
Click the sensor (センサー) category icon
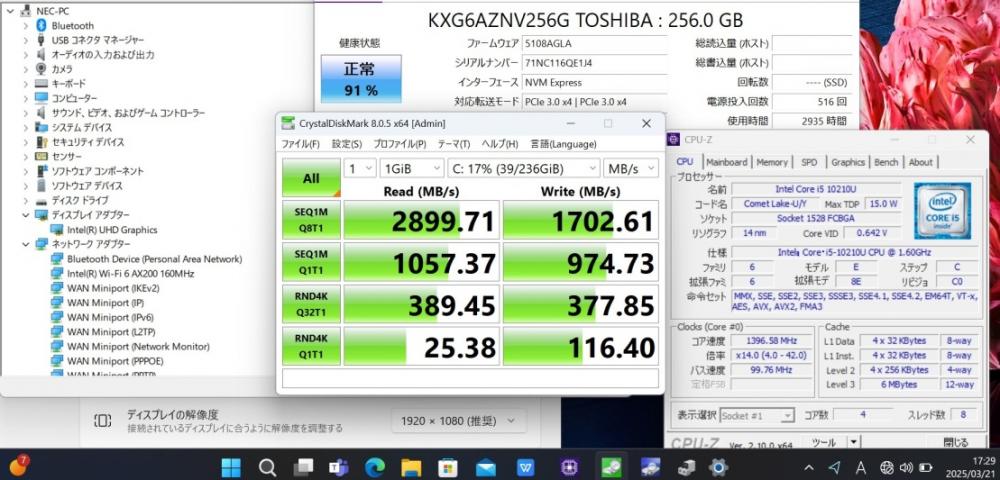pyautogui.click(x=41, y=156)
